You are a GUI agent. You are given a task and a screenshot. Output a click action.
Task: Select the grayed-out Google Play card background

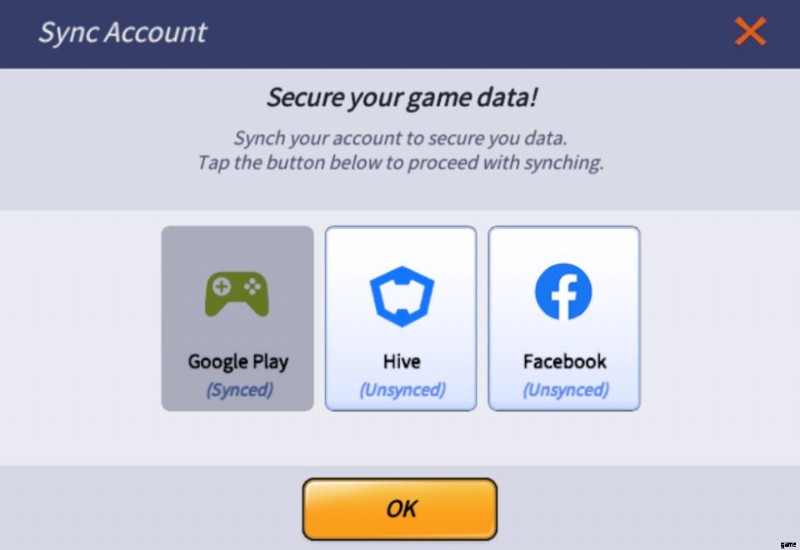[x=237, y=318]
